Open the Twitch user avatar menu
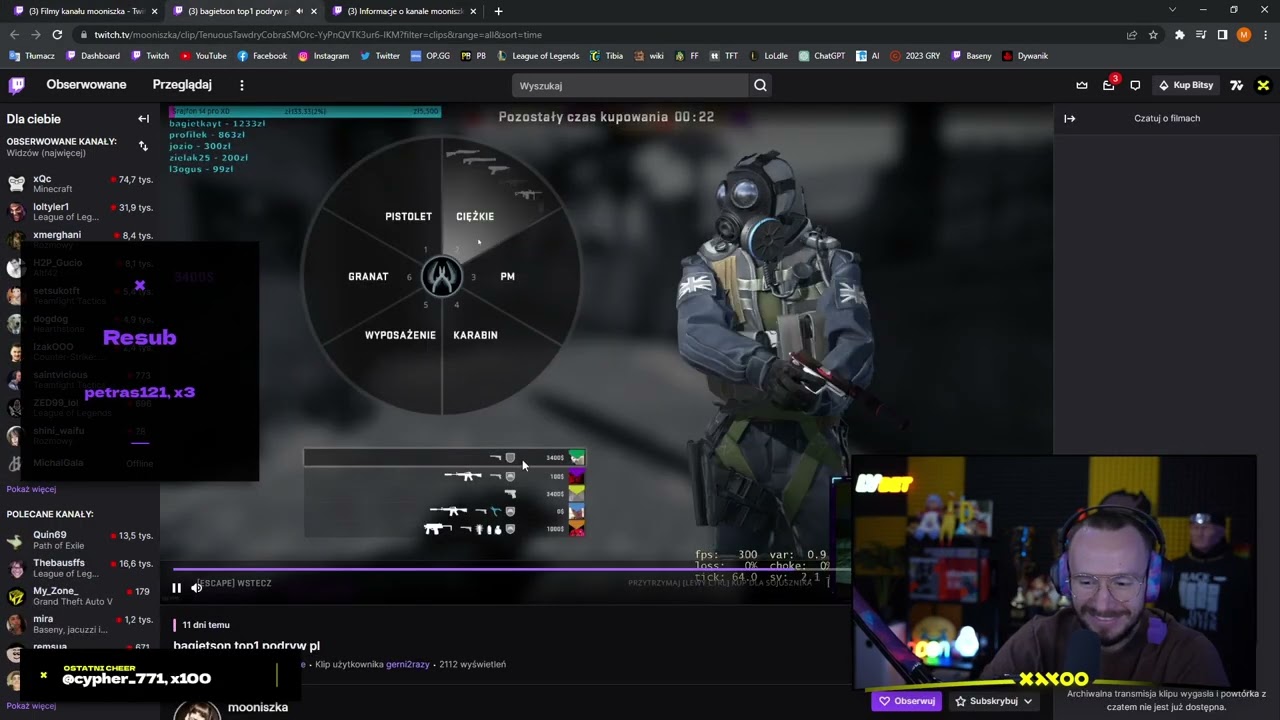This screenshot has width=1280, height=720. (x=1263, y=85)
